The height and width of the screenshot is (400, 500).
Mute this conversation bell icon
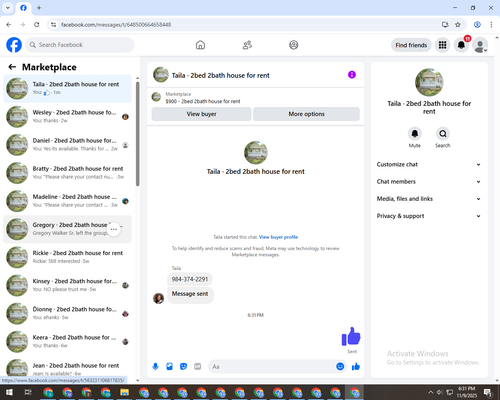[415, 134]
